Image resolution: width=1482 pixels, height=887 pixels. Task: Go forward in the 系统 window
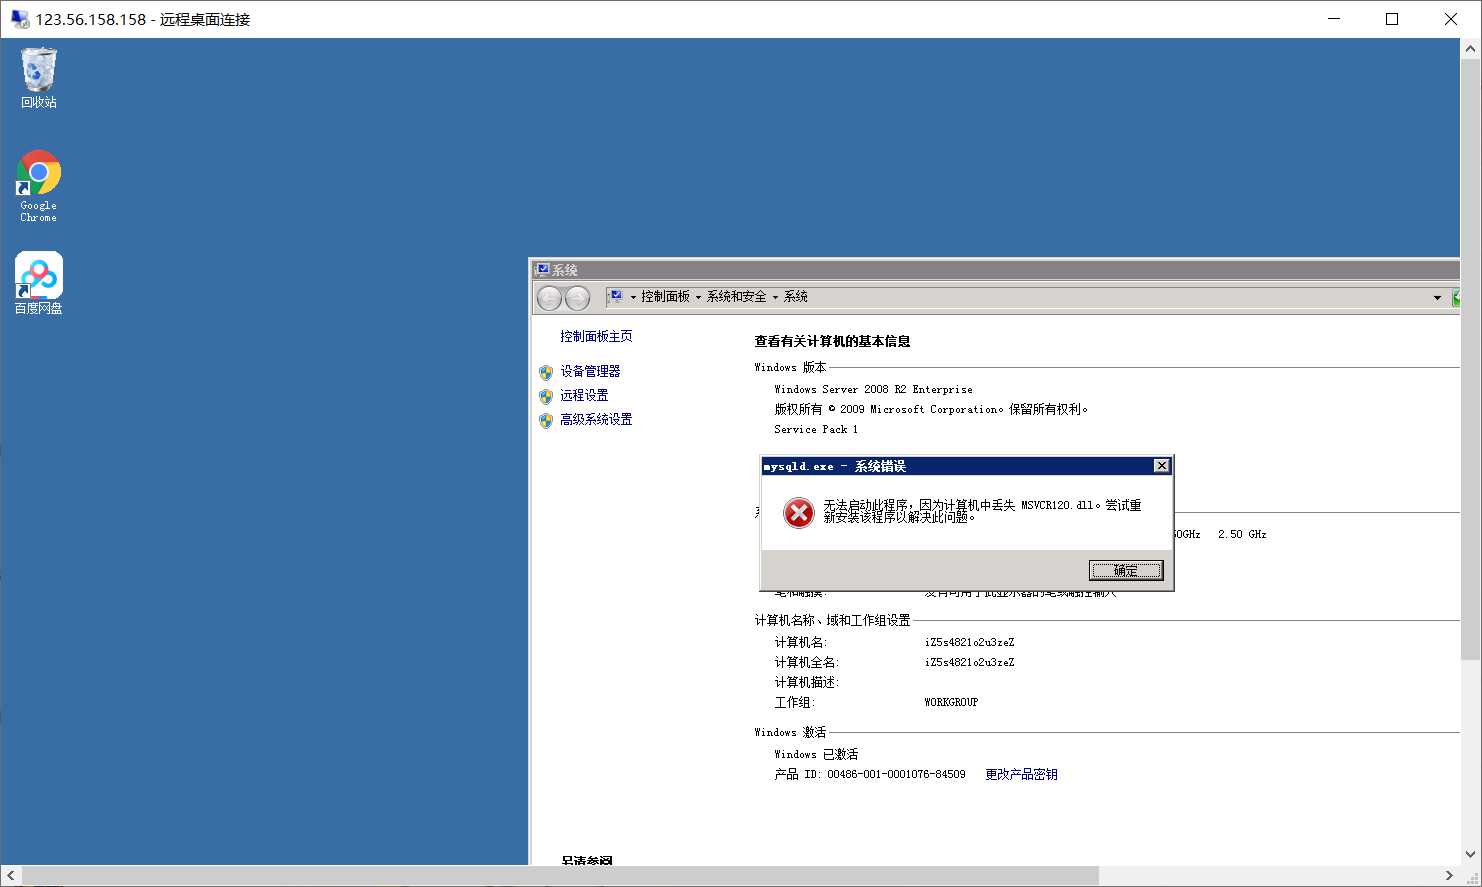tap(578, 298)
